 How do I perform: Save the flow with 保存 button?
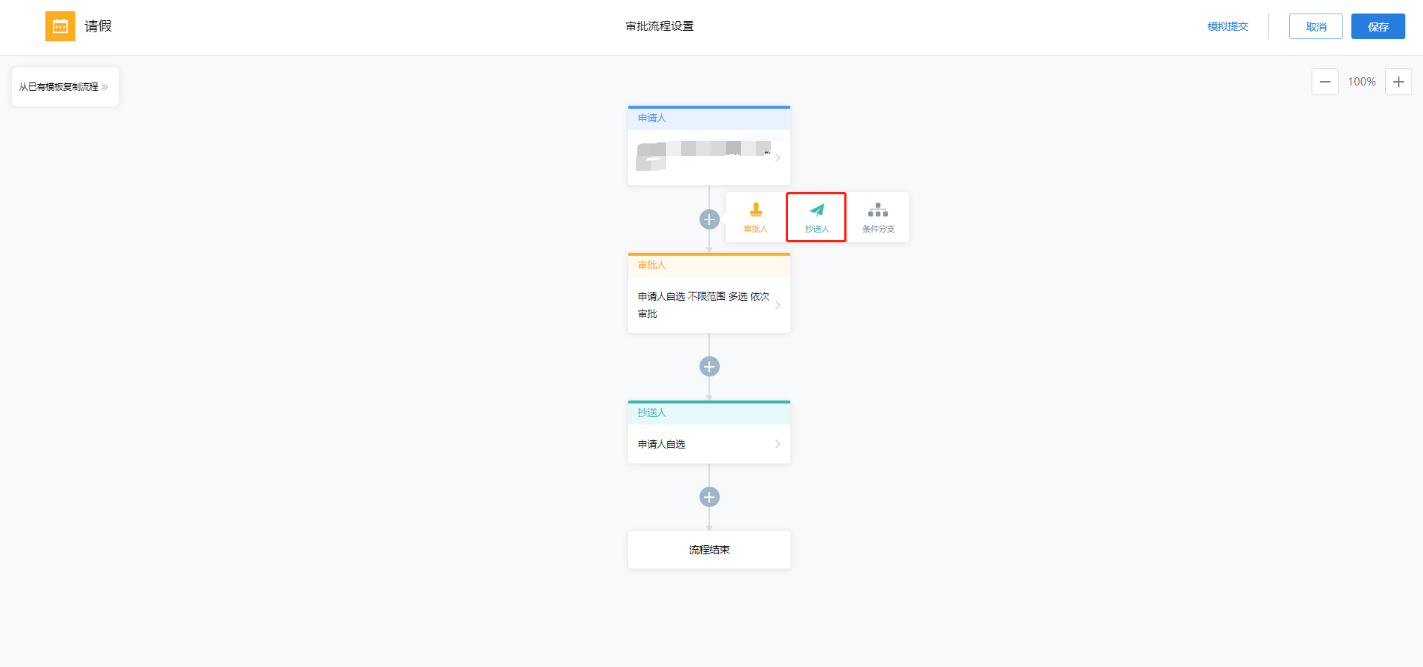click(1378, 27)
